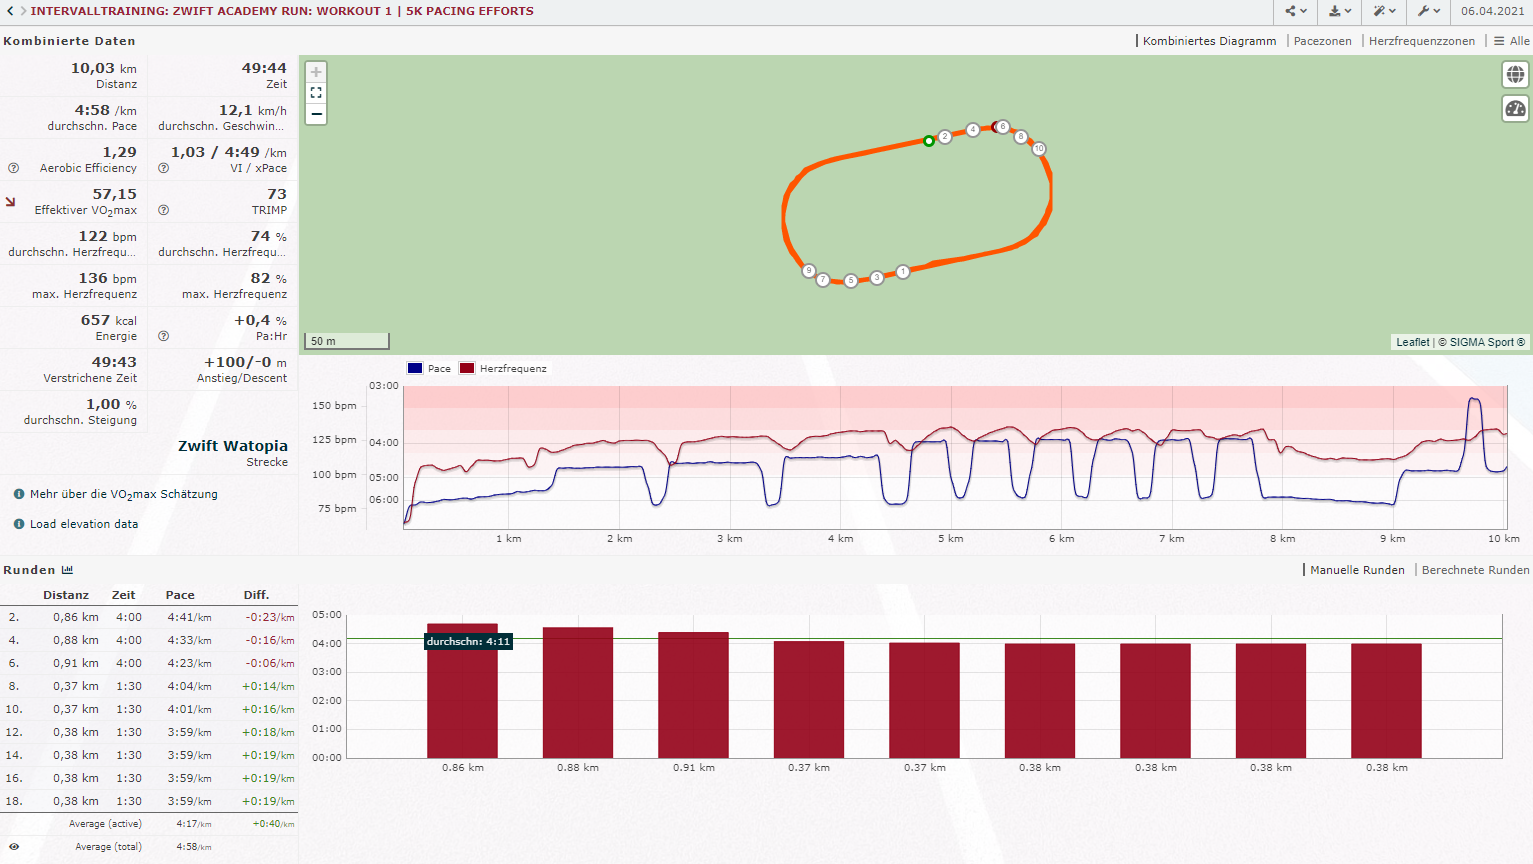Screen dimensions: 1533x864
Task: Go to the previous activity arrow
Action: click(x=10, y=11)
